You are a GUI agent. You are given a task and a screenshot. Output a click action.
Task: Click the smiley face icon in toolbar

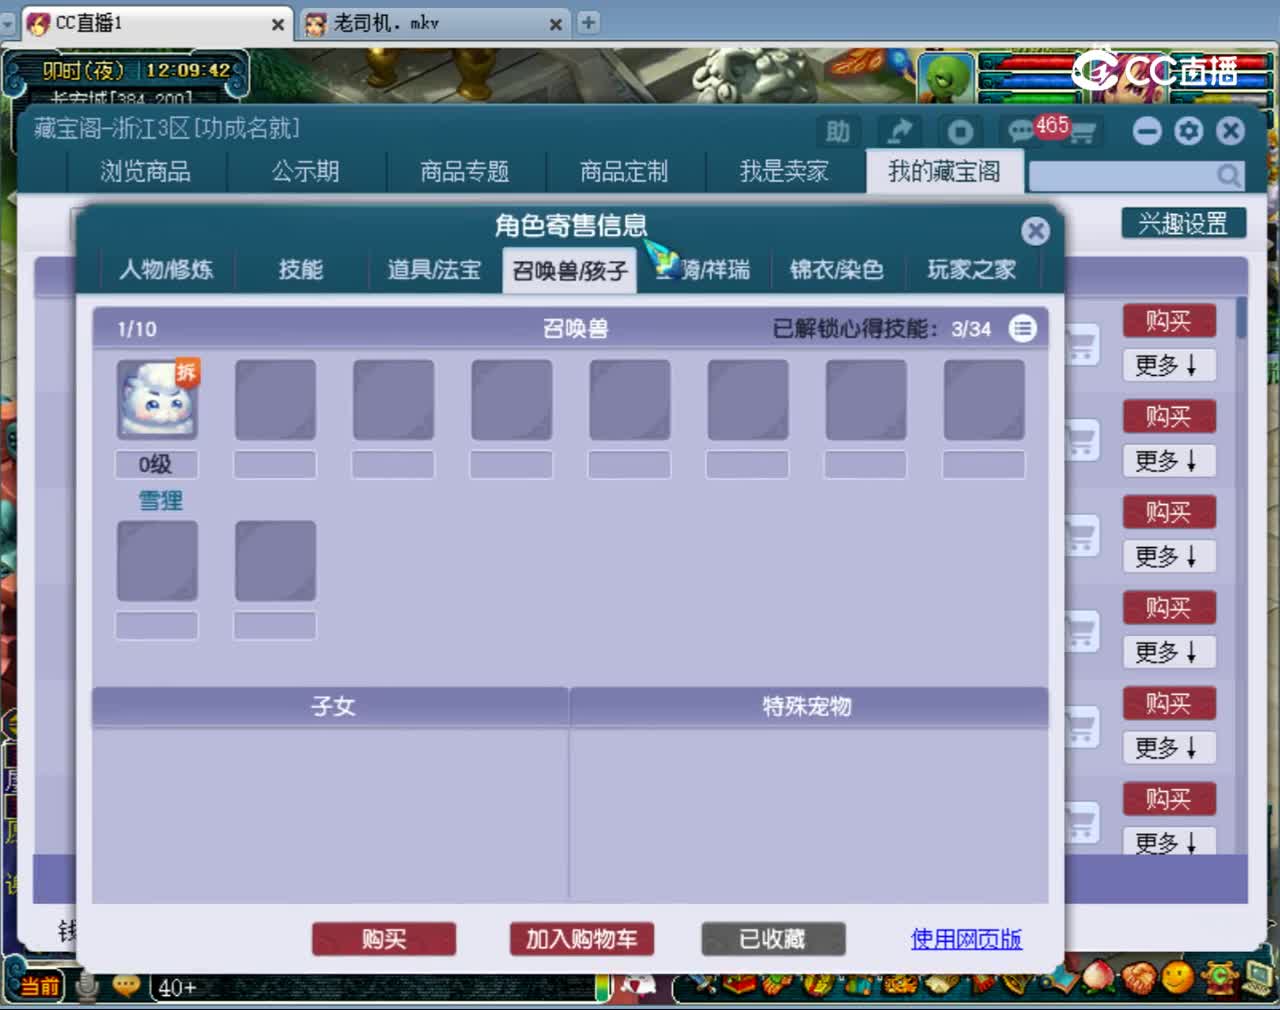tap(1178, 976)
